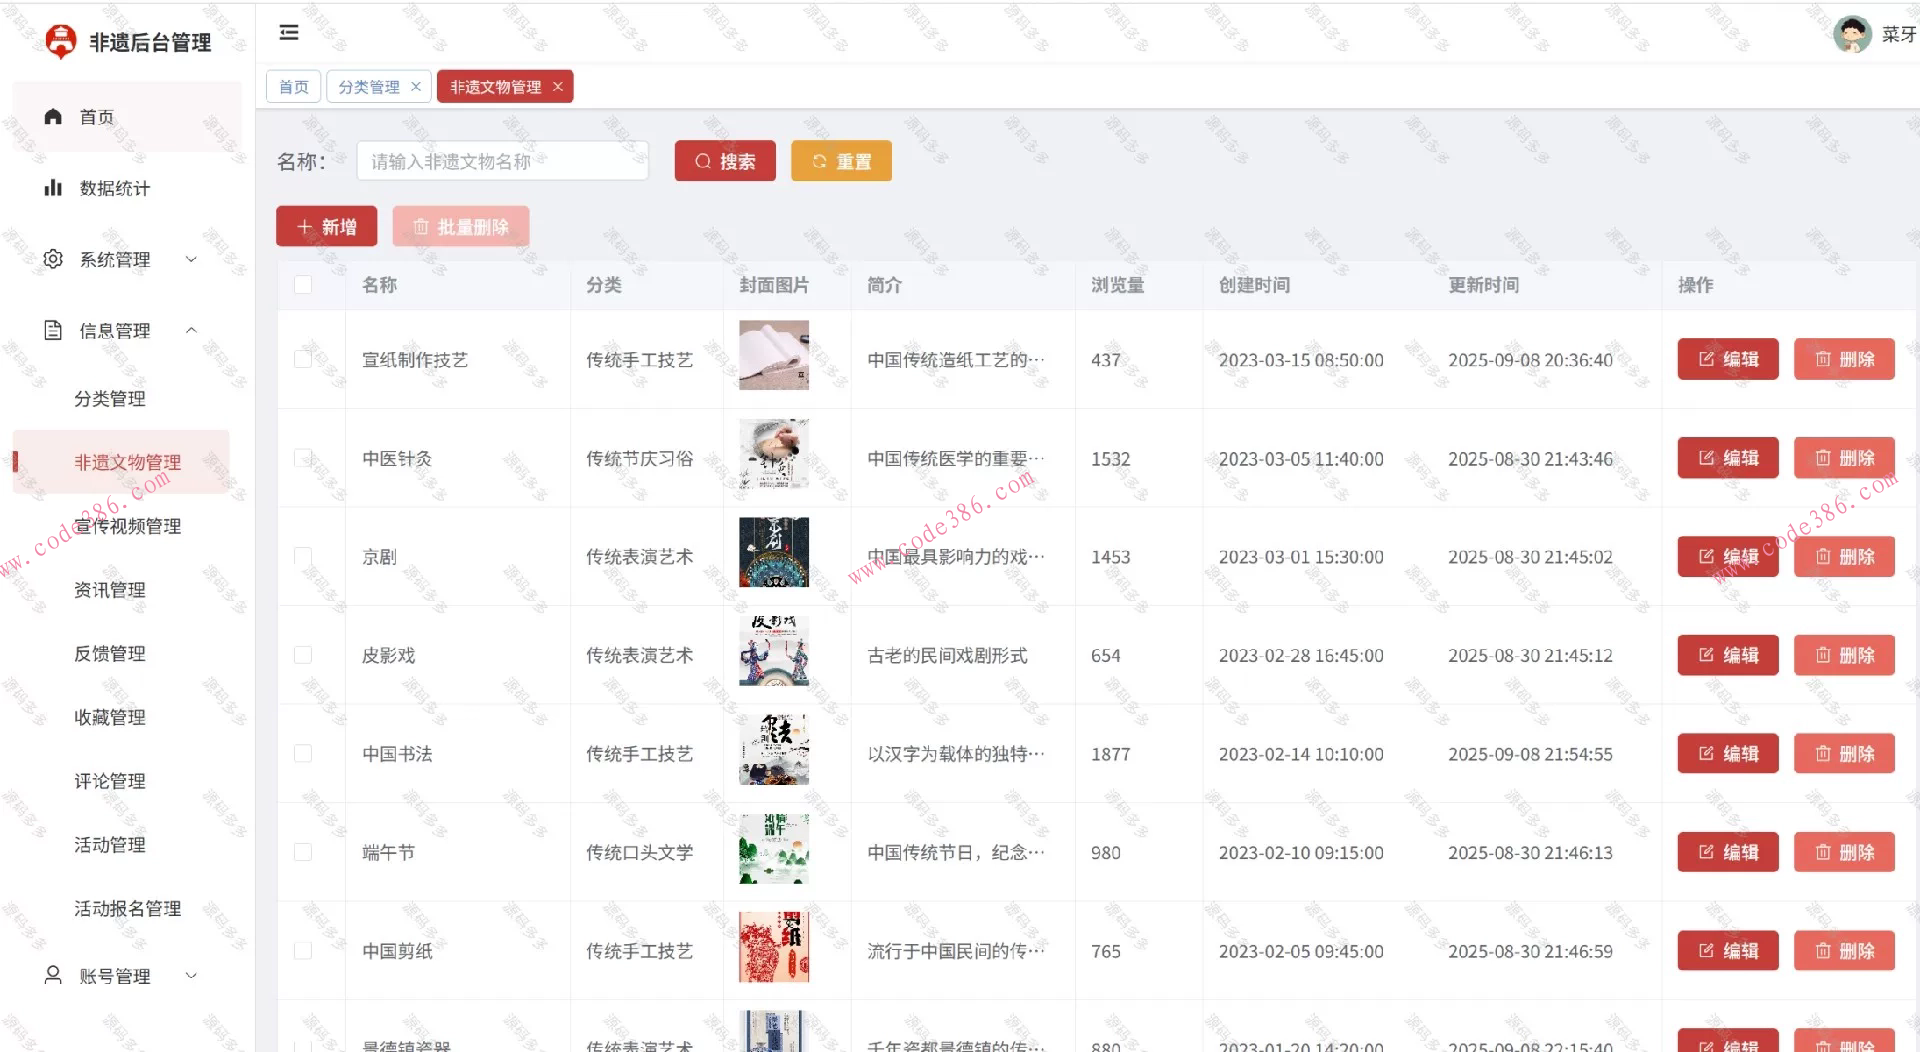1920x1052 pixels.
Task: Click the 重置 reset button
Action: [x=841, y=160]
